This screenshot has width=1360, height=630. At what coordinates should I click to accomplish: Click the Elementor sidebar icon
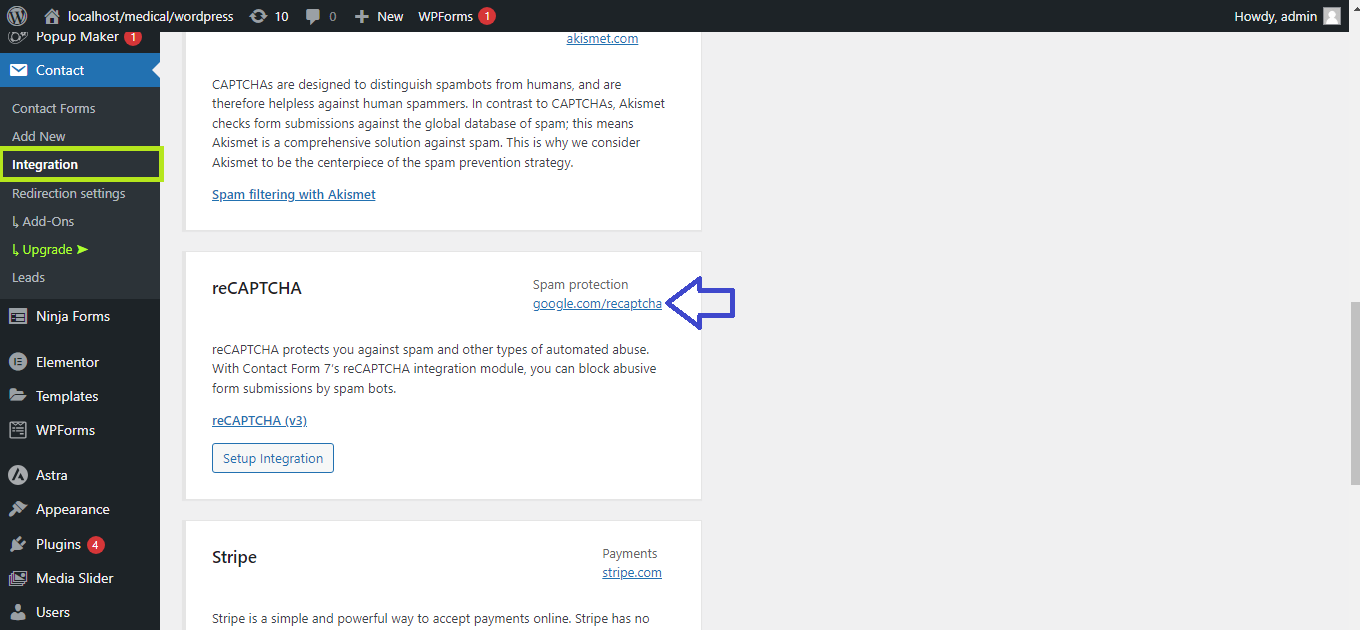18,362
